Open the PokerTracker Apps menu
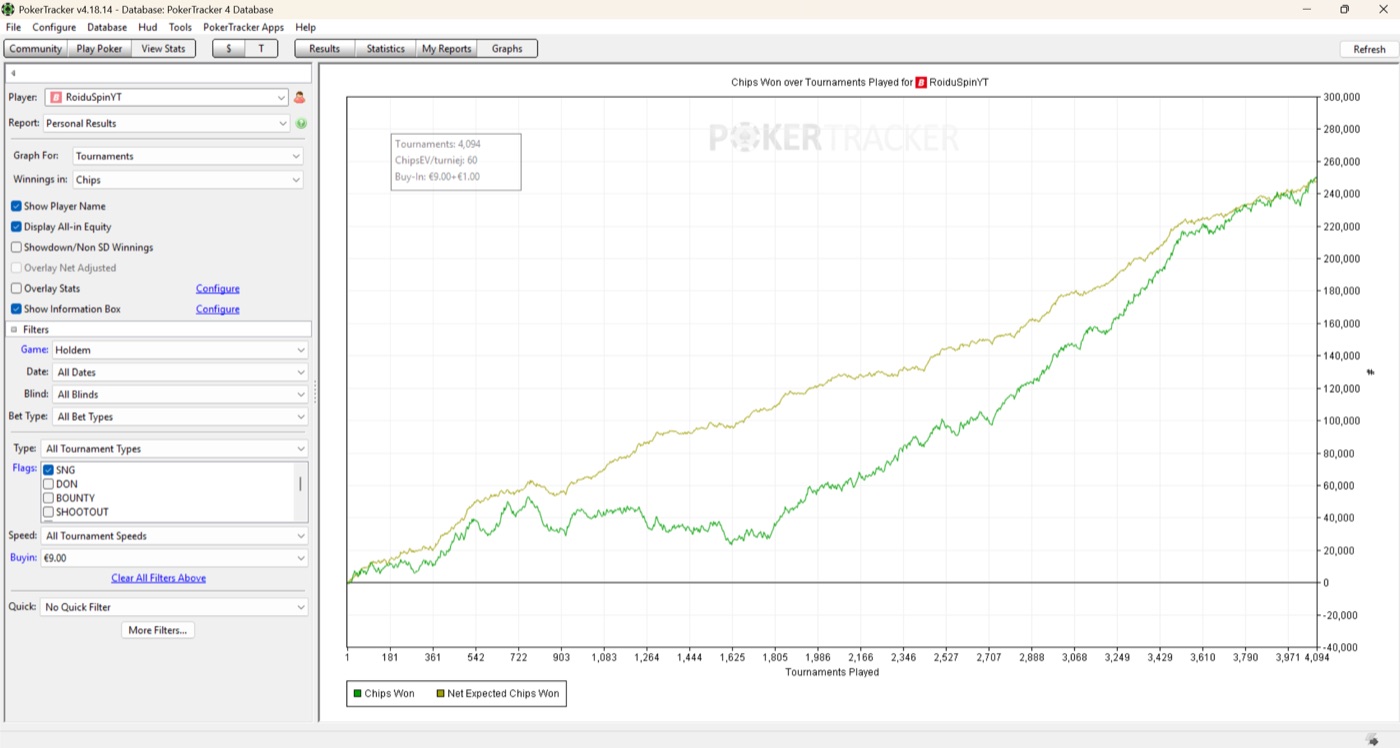 pos(243,27)
